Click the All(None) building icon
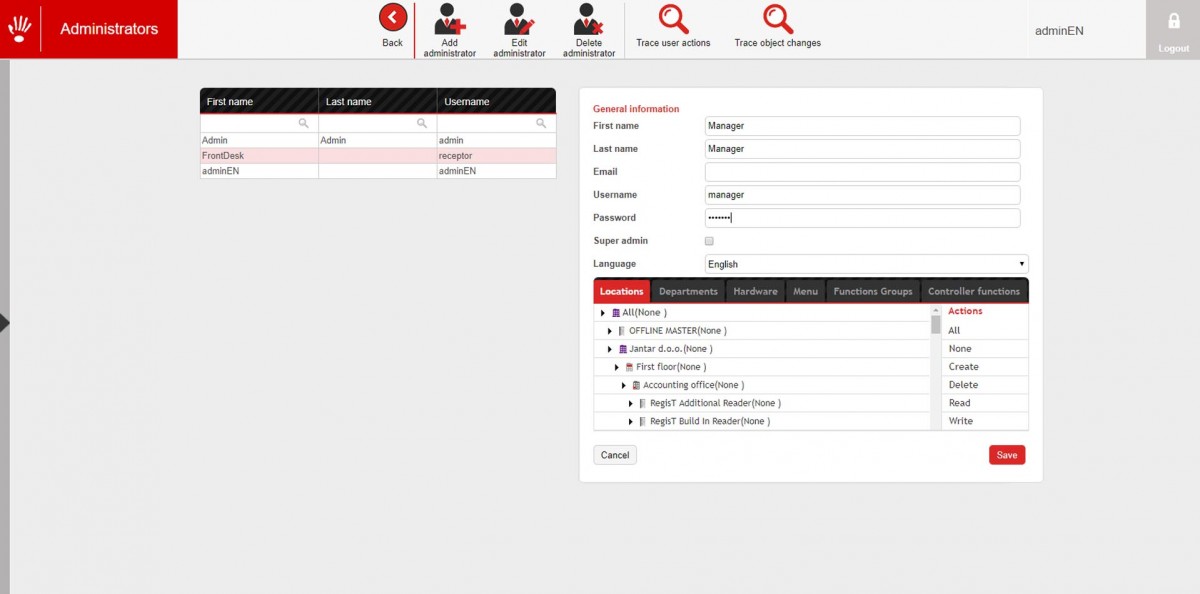Image resolution: width=1200 pixels, height=594 pixels. pos(616,313)
